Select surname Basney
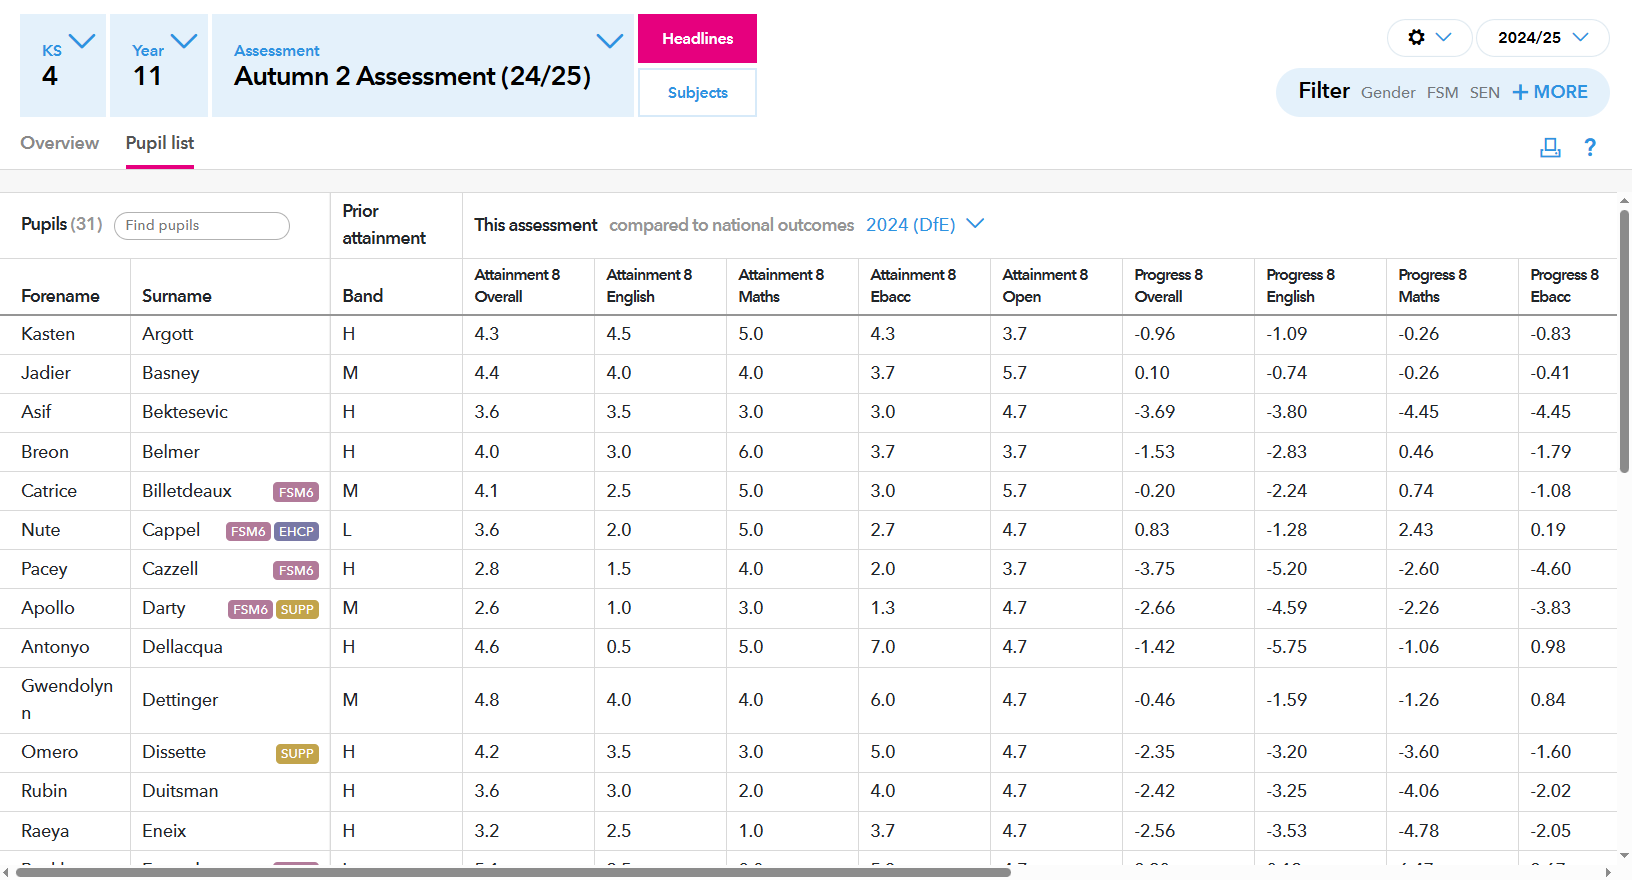This screenshot has width=1632, height=880. [x=171, y=373]
